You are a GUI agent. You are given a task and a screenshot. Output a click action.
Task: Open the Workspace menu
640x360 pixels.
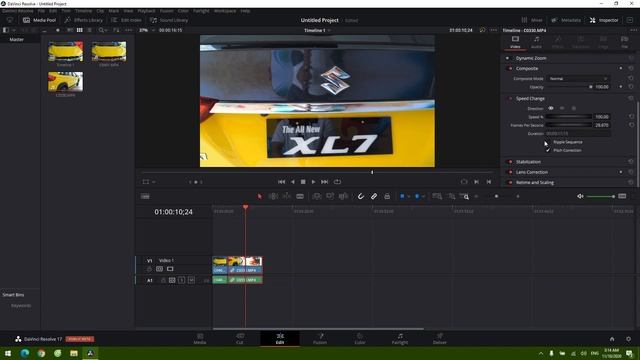225,11
